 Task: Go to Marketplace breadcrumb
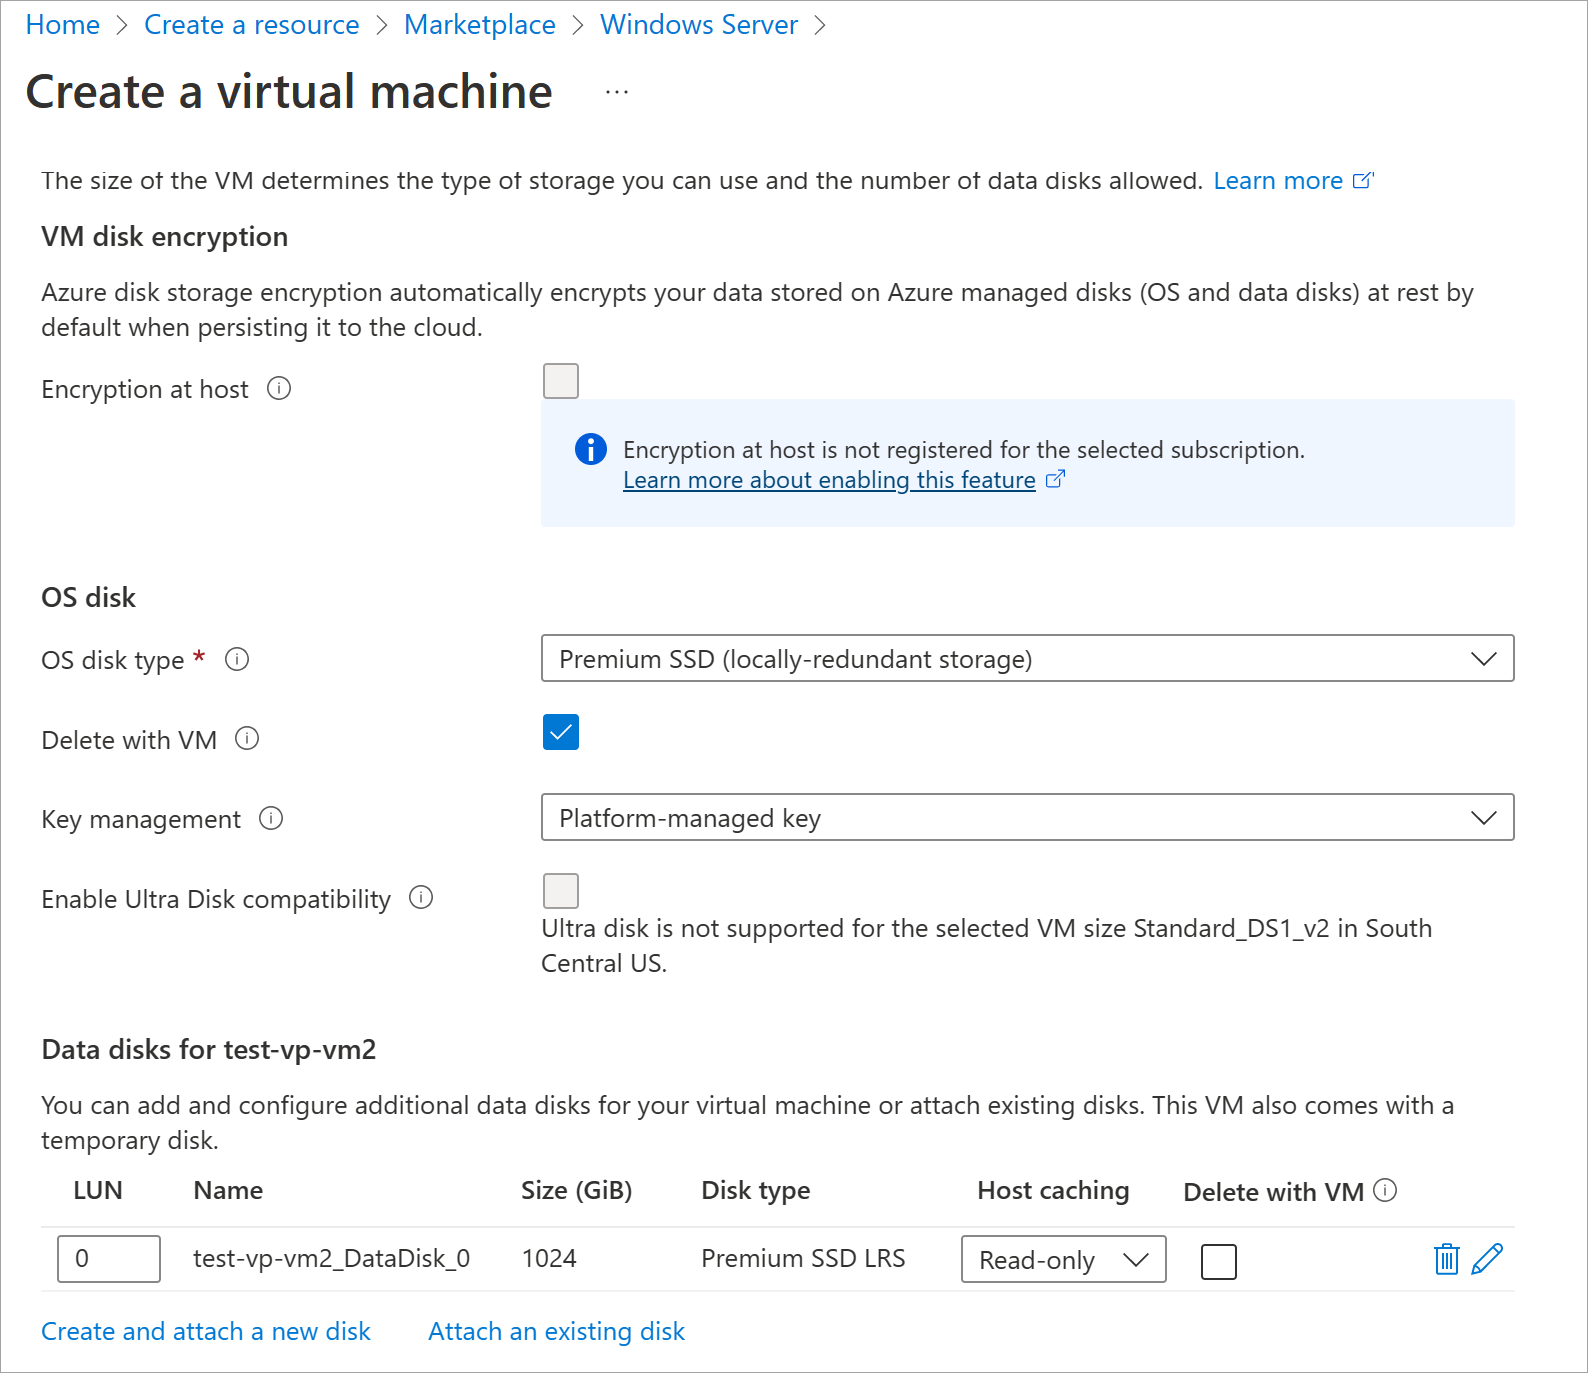[x=480, y=25]
